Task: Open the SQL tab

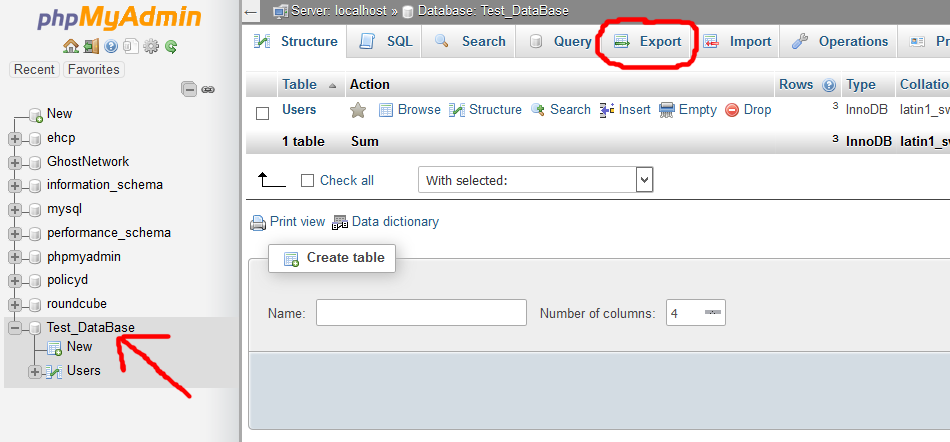Action: (x=386, y=42)
